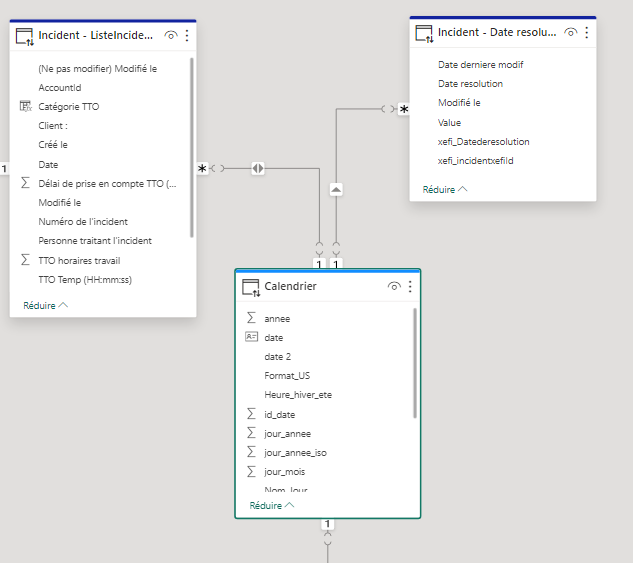The width and height of the screenshot is (633, 563).
Task: Click the Incident - ListeIncide table icon
Action: click(25, 36)
